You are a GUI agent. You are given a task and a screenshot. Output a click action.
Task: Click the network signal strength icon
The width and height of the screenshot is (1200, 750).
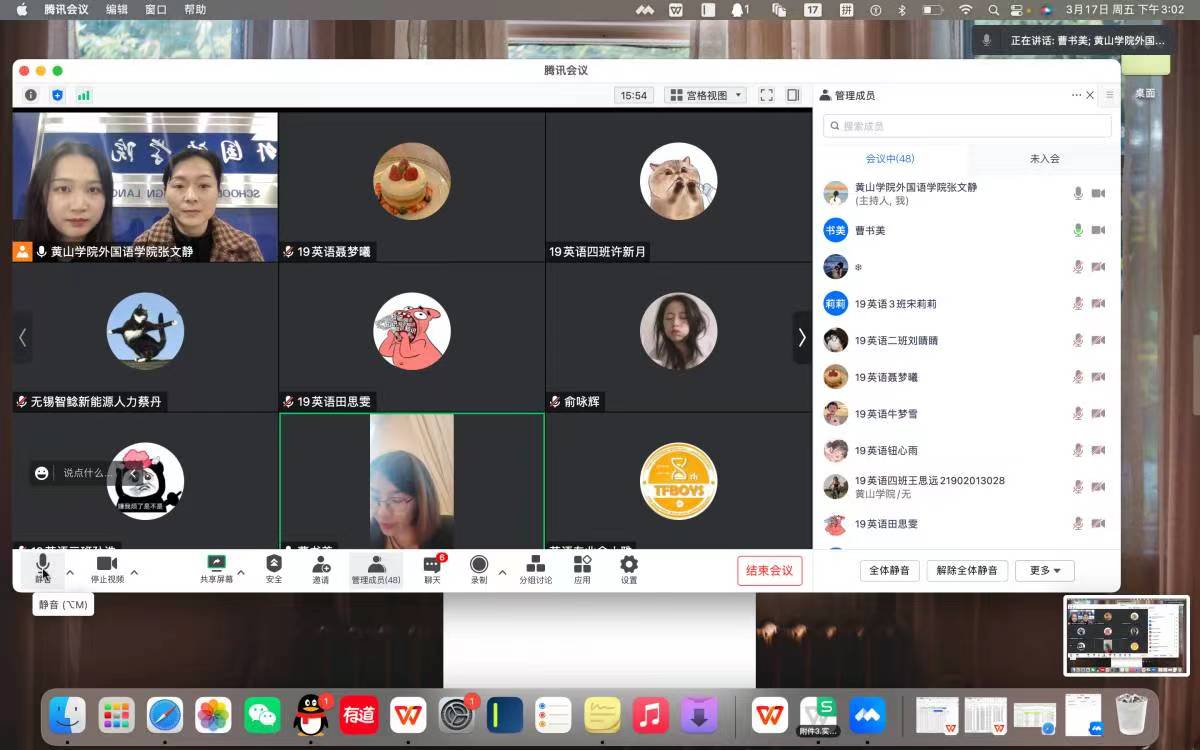coord(84,95)
